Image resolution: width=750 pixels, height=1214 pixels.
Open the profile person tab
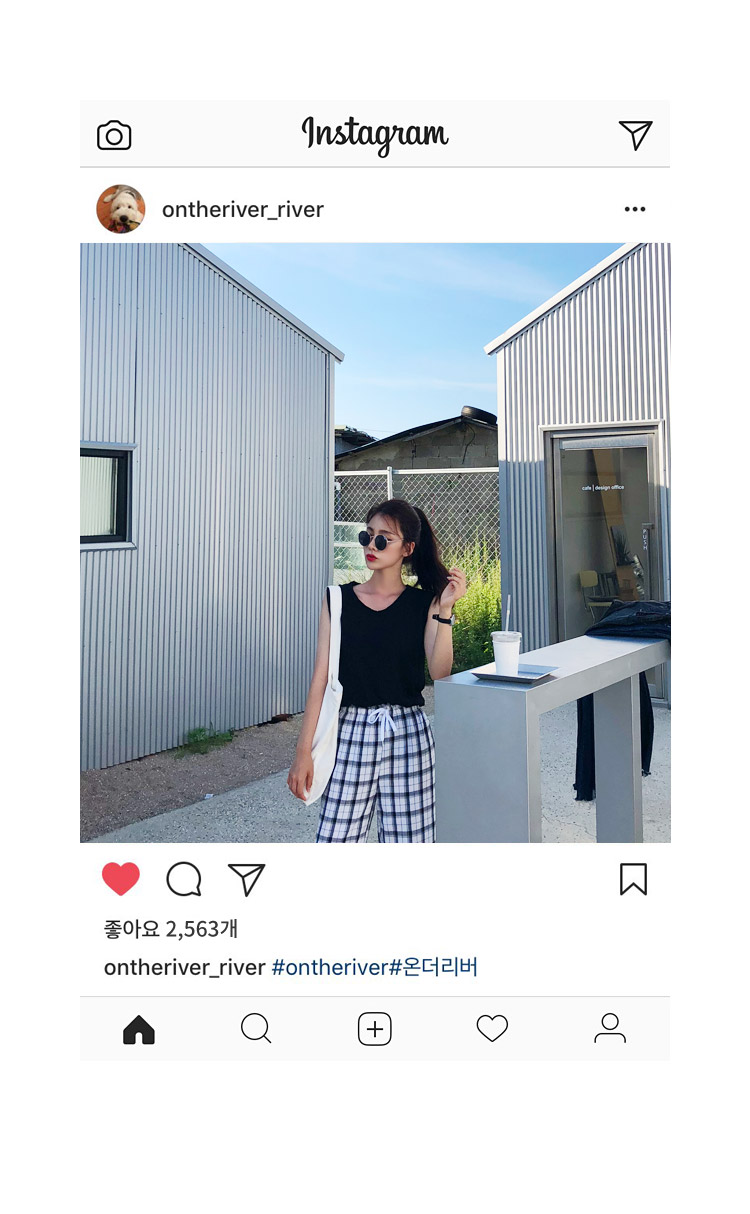(610, 1028)
